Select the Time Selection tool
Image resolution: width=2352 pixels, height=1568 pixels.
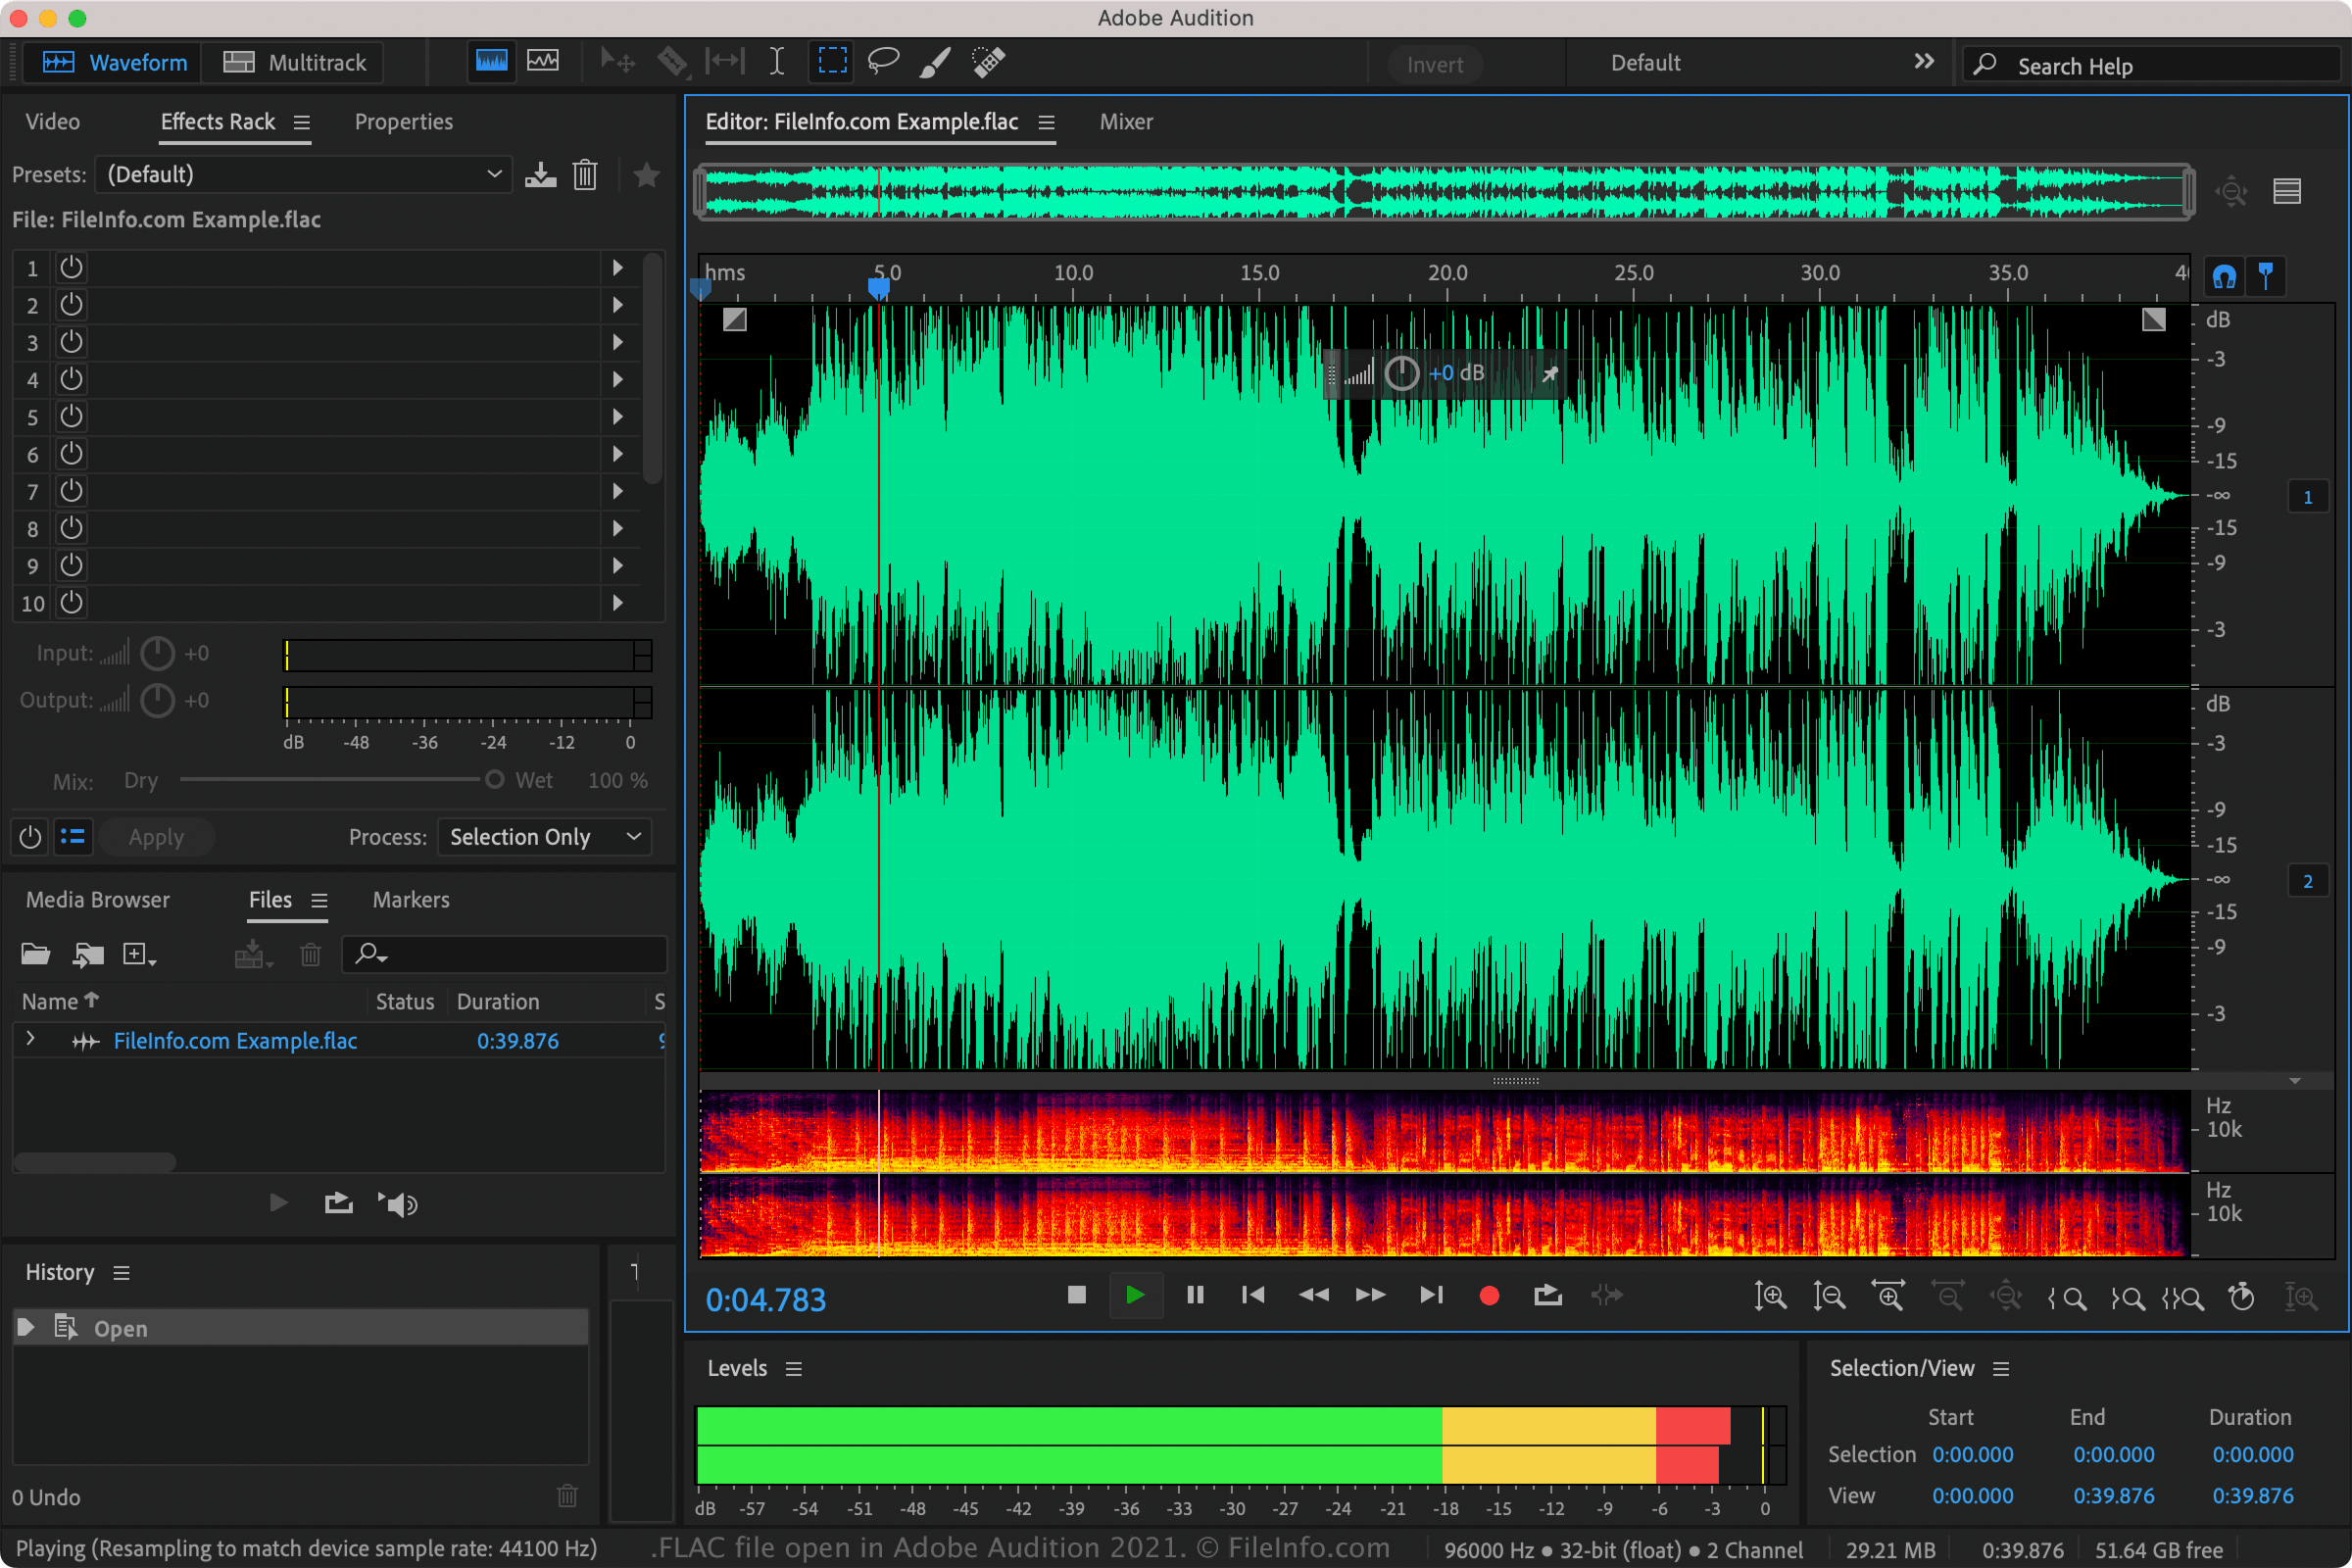click(775, 61)
